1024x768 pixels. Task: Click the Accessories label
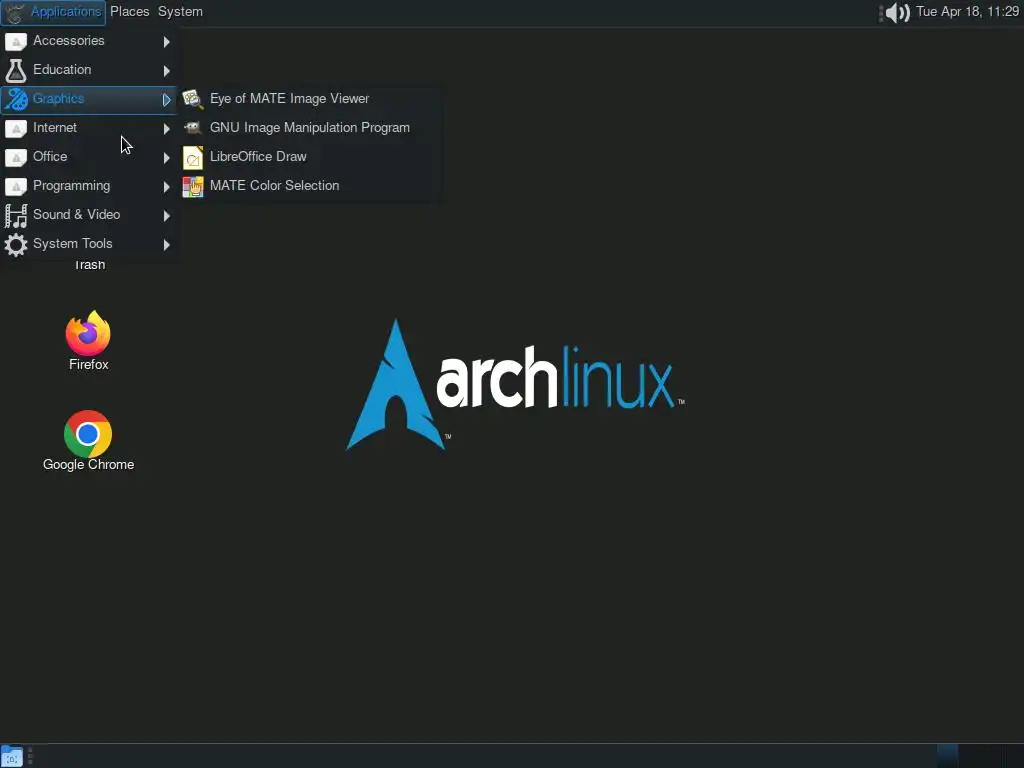69,40
